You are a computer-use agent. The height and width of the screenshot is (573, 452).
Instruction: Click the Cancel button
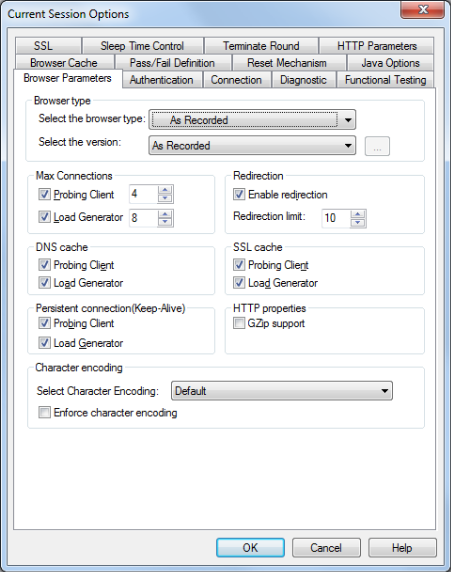click(326, 547)
